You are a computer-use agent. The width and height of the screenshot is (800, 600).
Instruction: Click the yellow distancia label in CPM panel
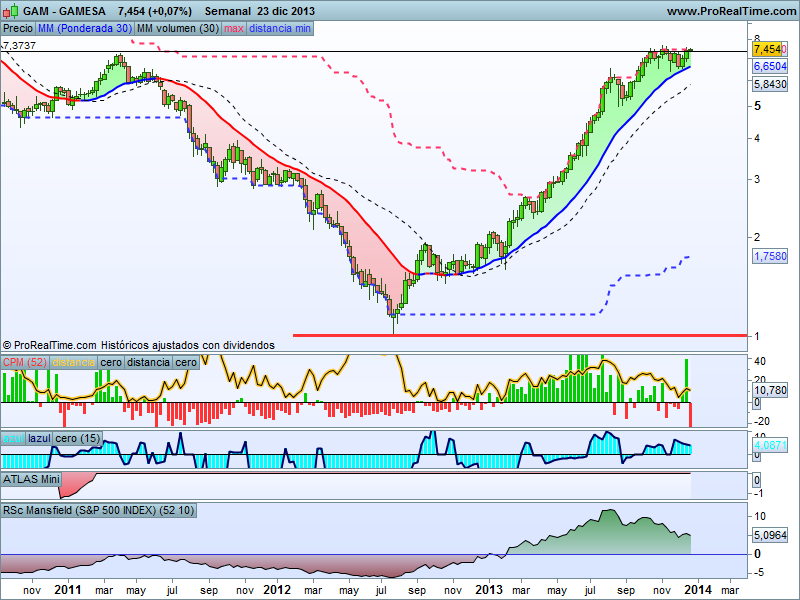[73, 362]
